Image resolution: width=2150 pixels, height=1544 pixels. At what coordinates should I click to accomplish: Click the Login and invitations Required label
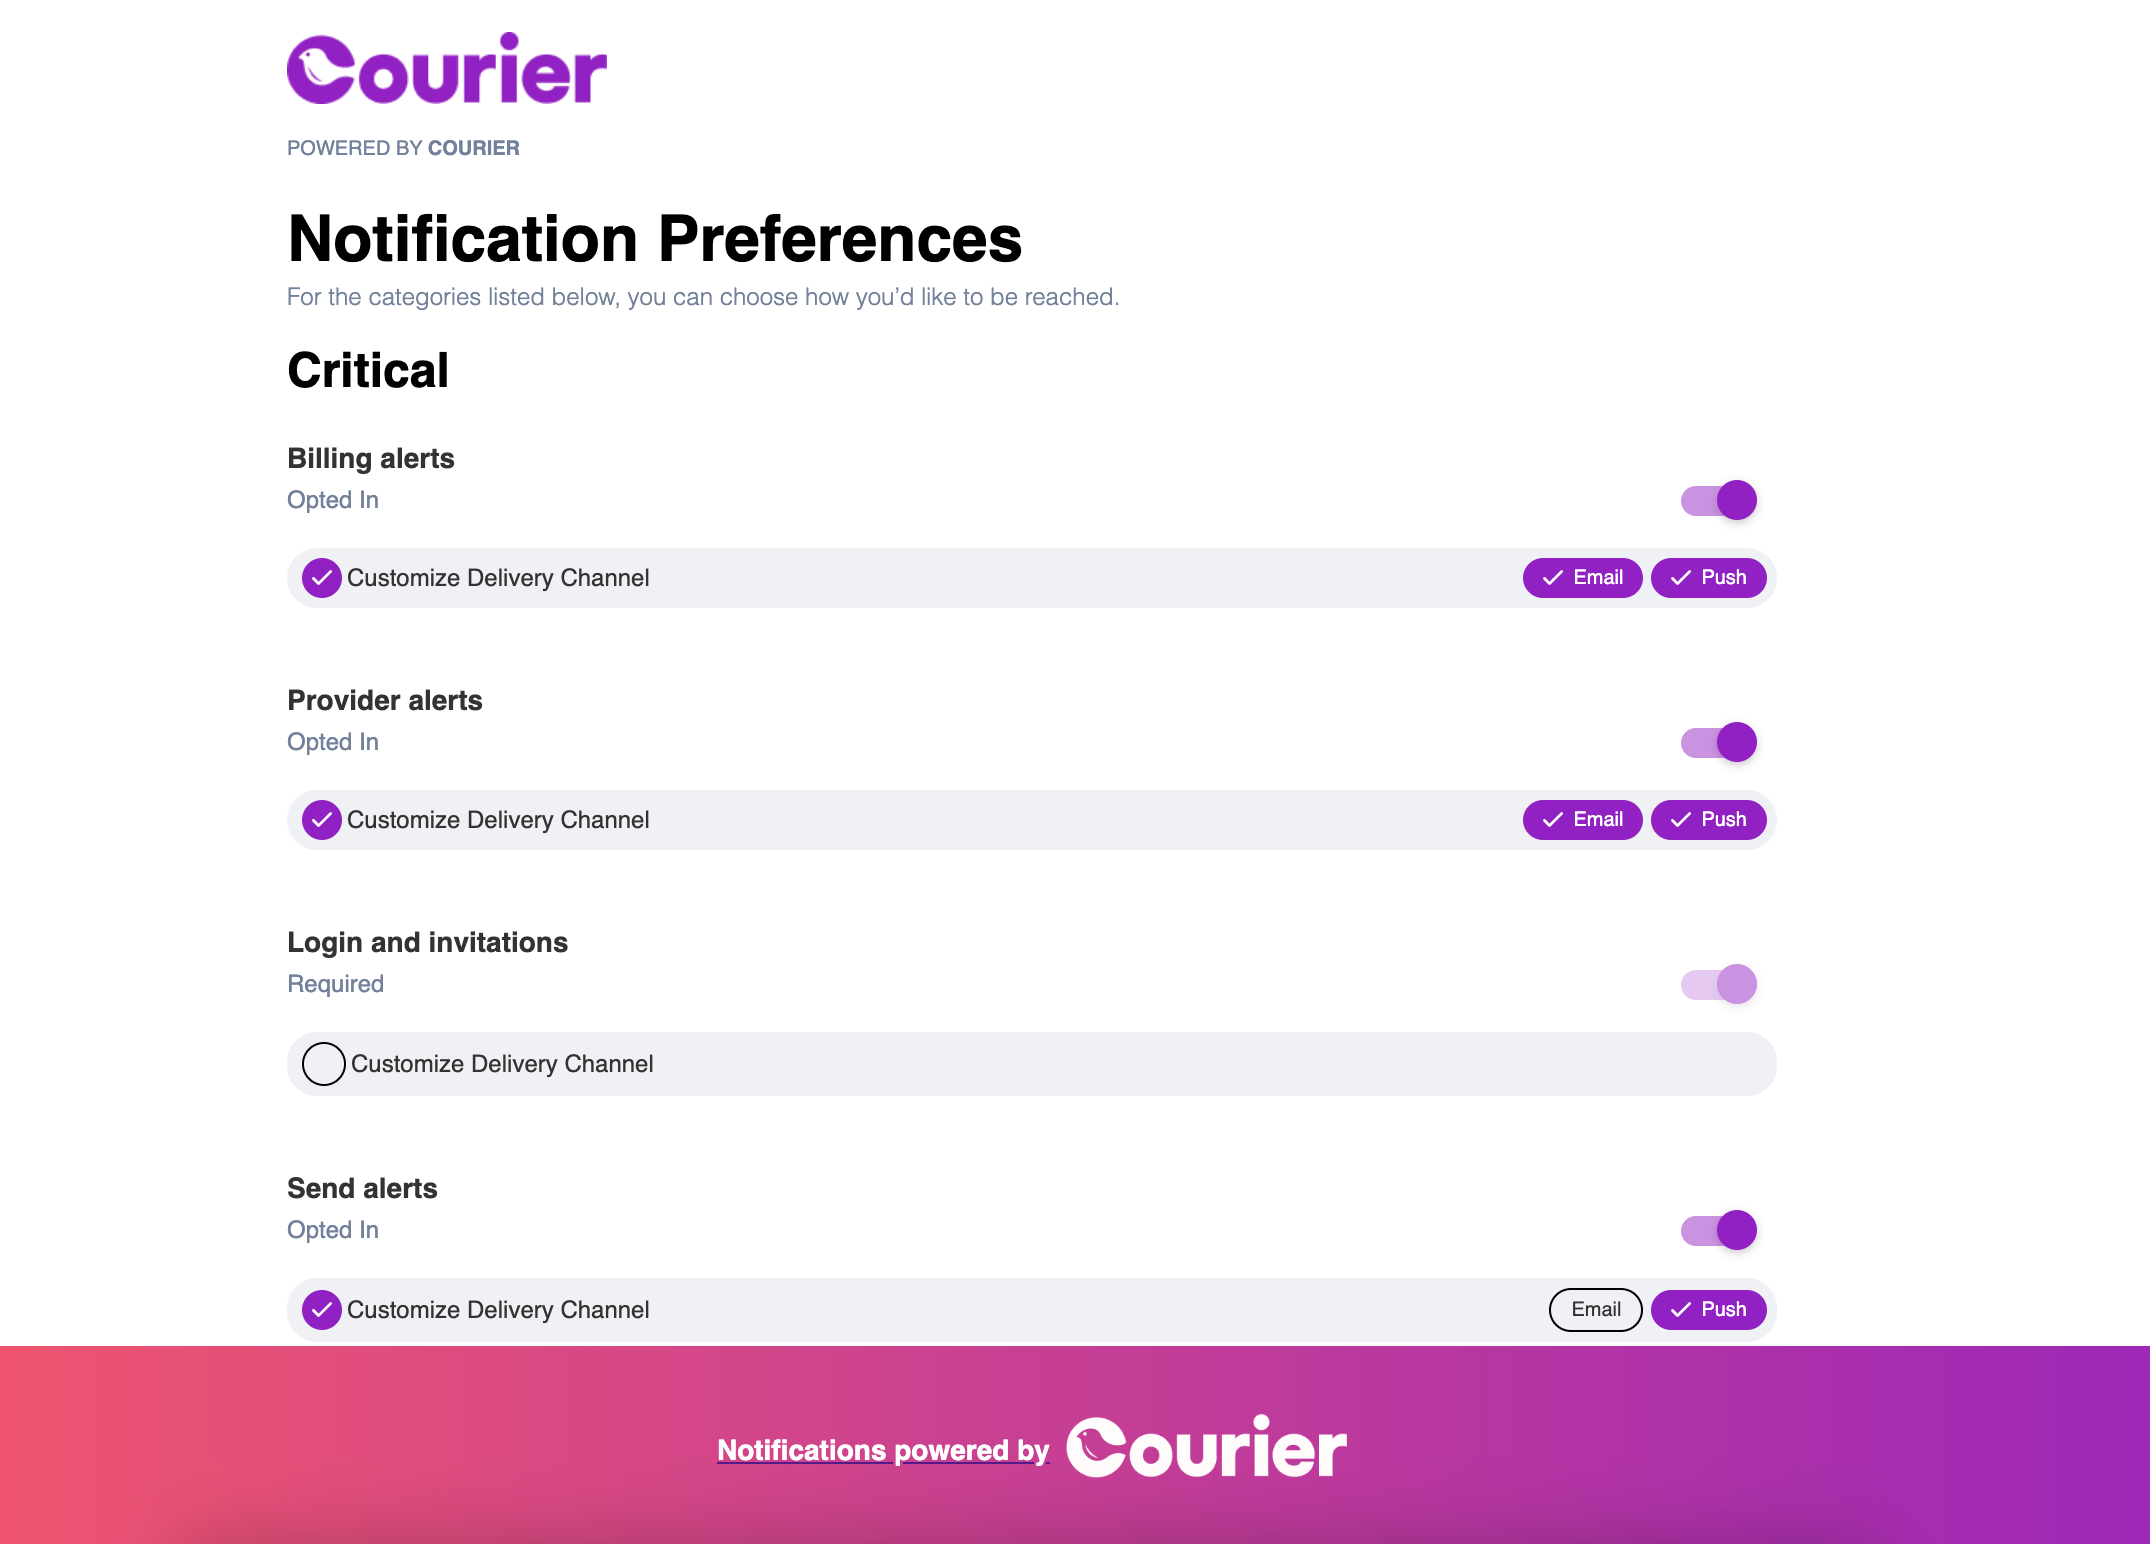point(336,983)
